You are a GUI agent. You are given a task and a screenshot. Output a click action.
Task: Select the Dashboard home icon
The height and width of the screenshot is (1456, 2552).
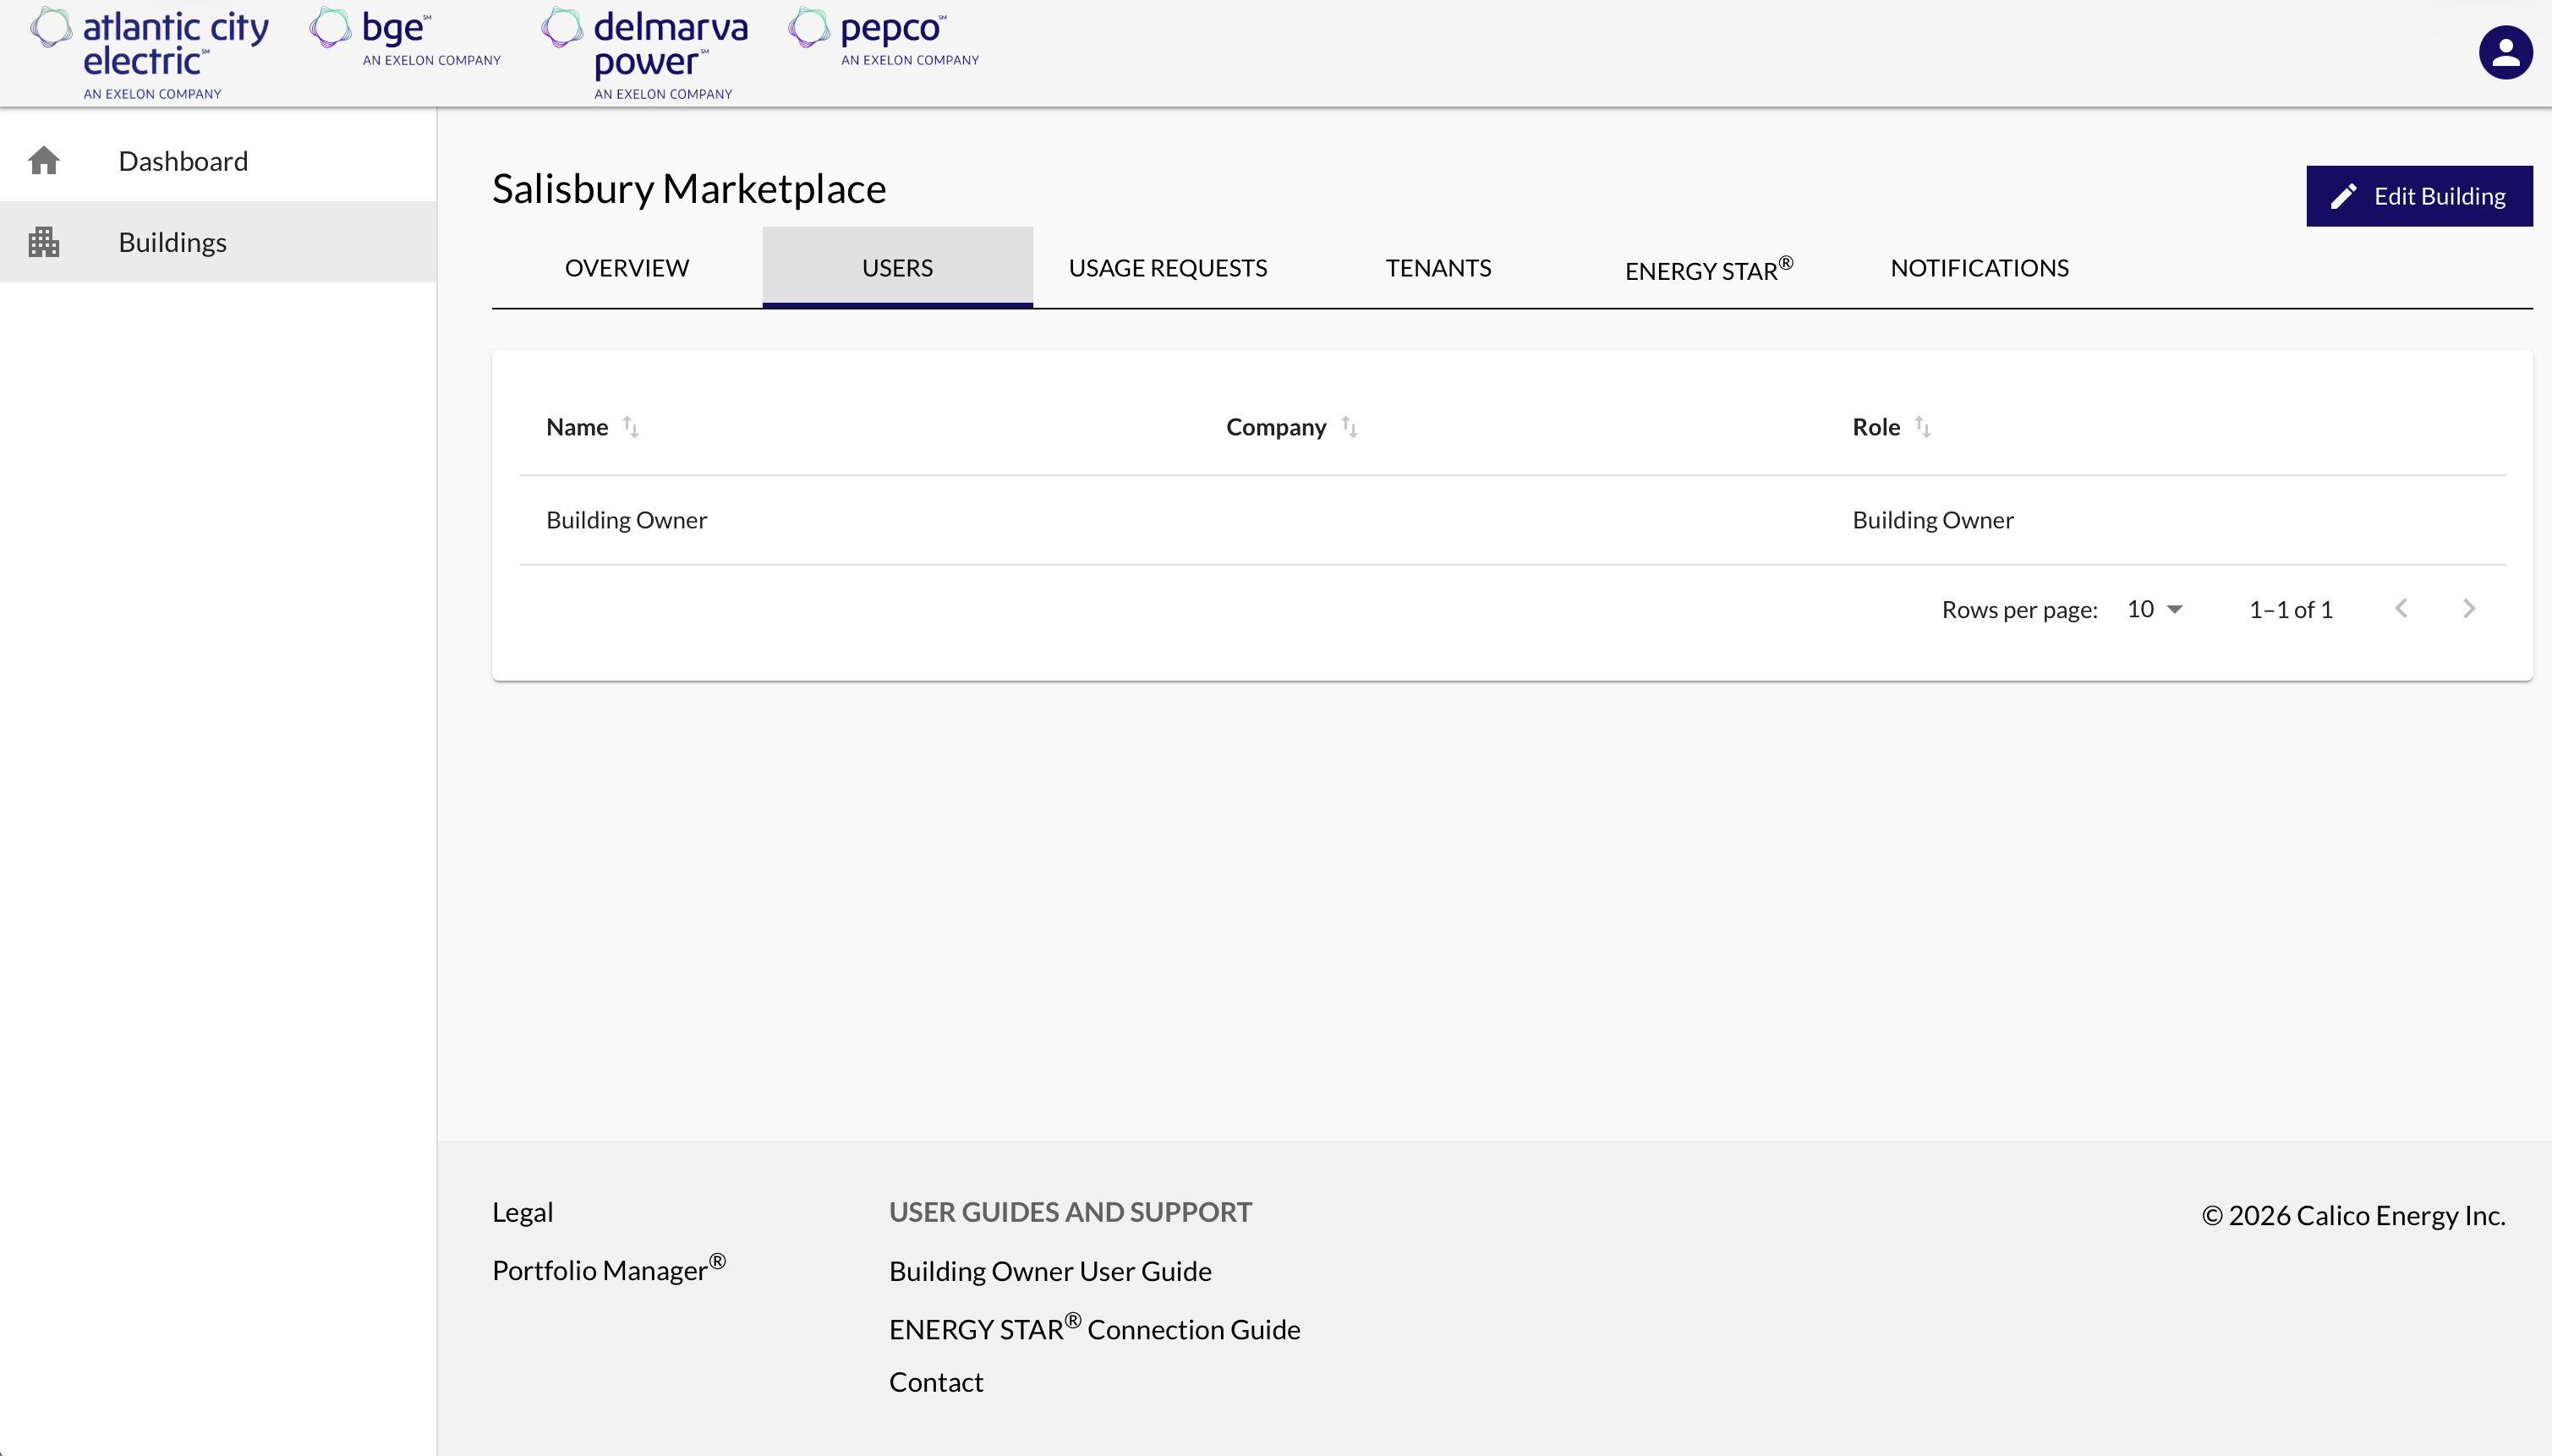(44, 160)
